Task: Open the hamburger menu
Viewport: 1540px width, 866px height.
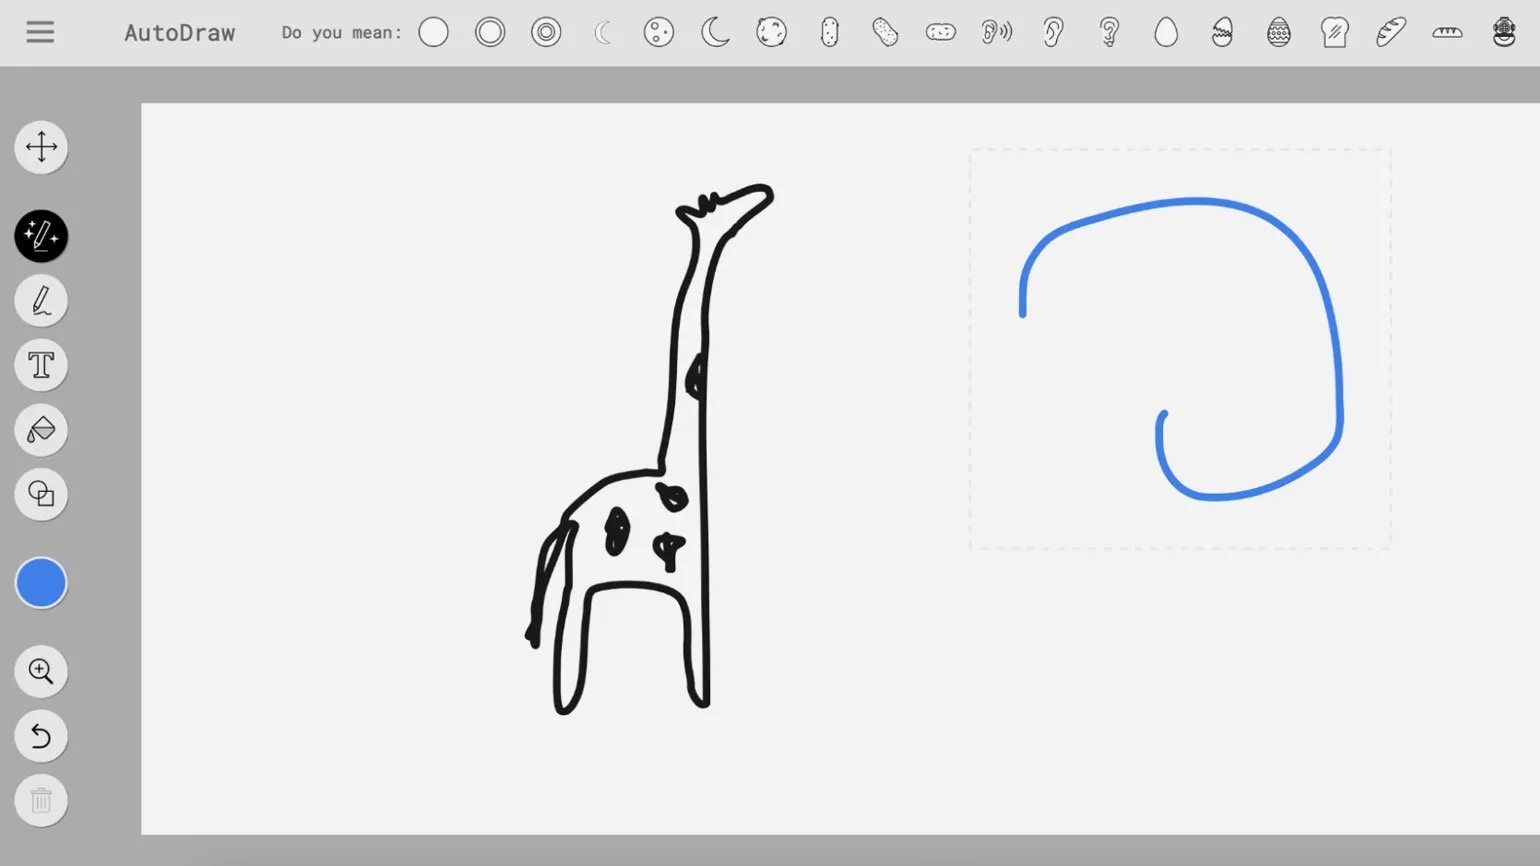Action: pos(40,32)
